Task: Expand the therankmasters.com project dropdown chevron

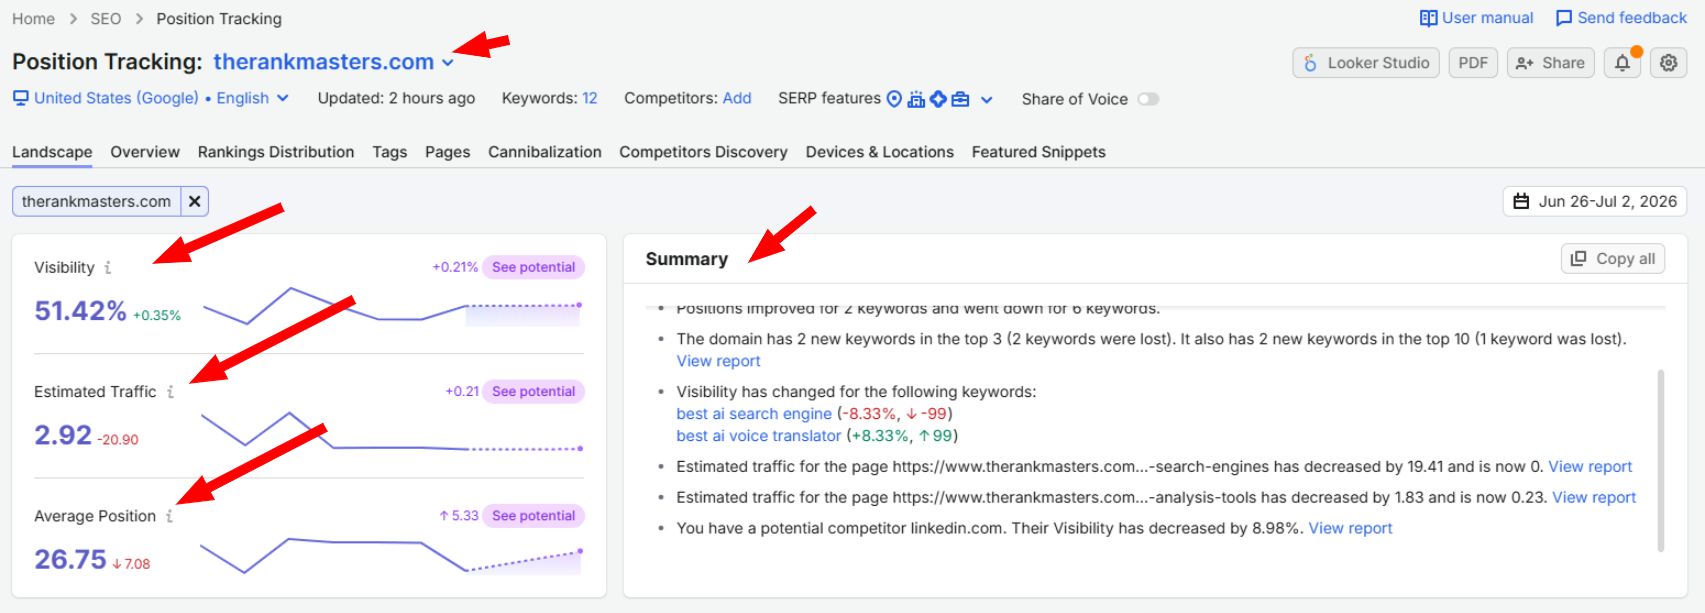Action: tap(447, 63)
